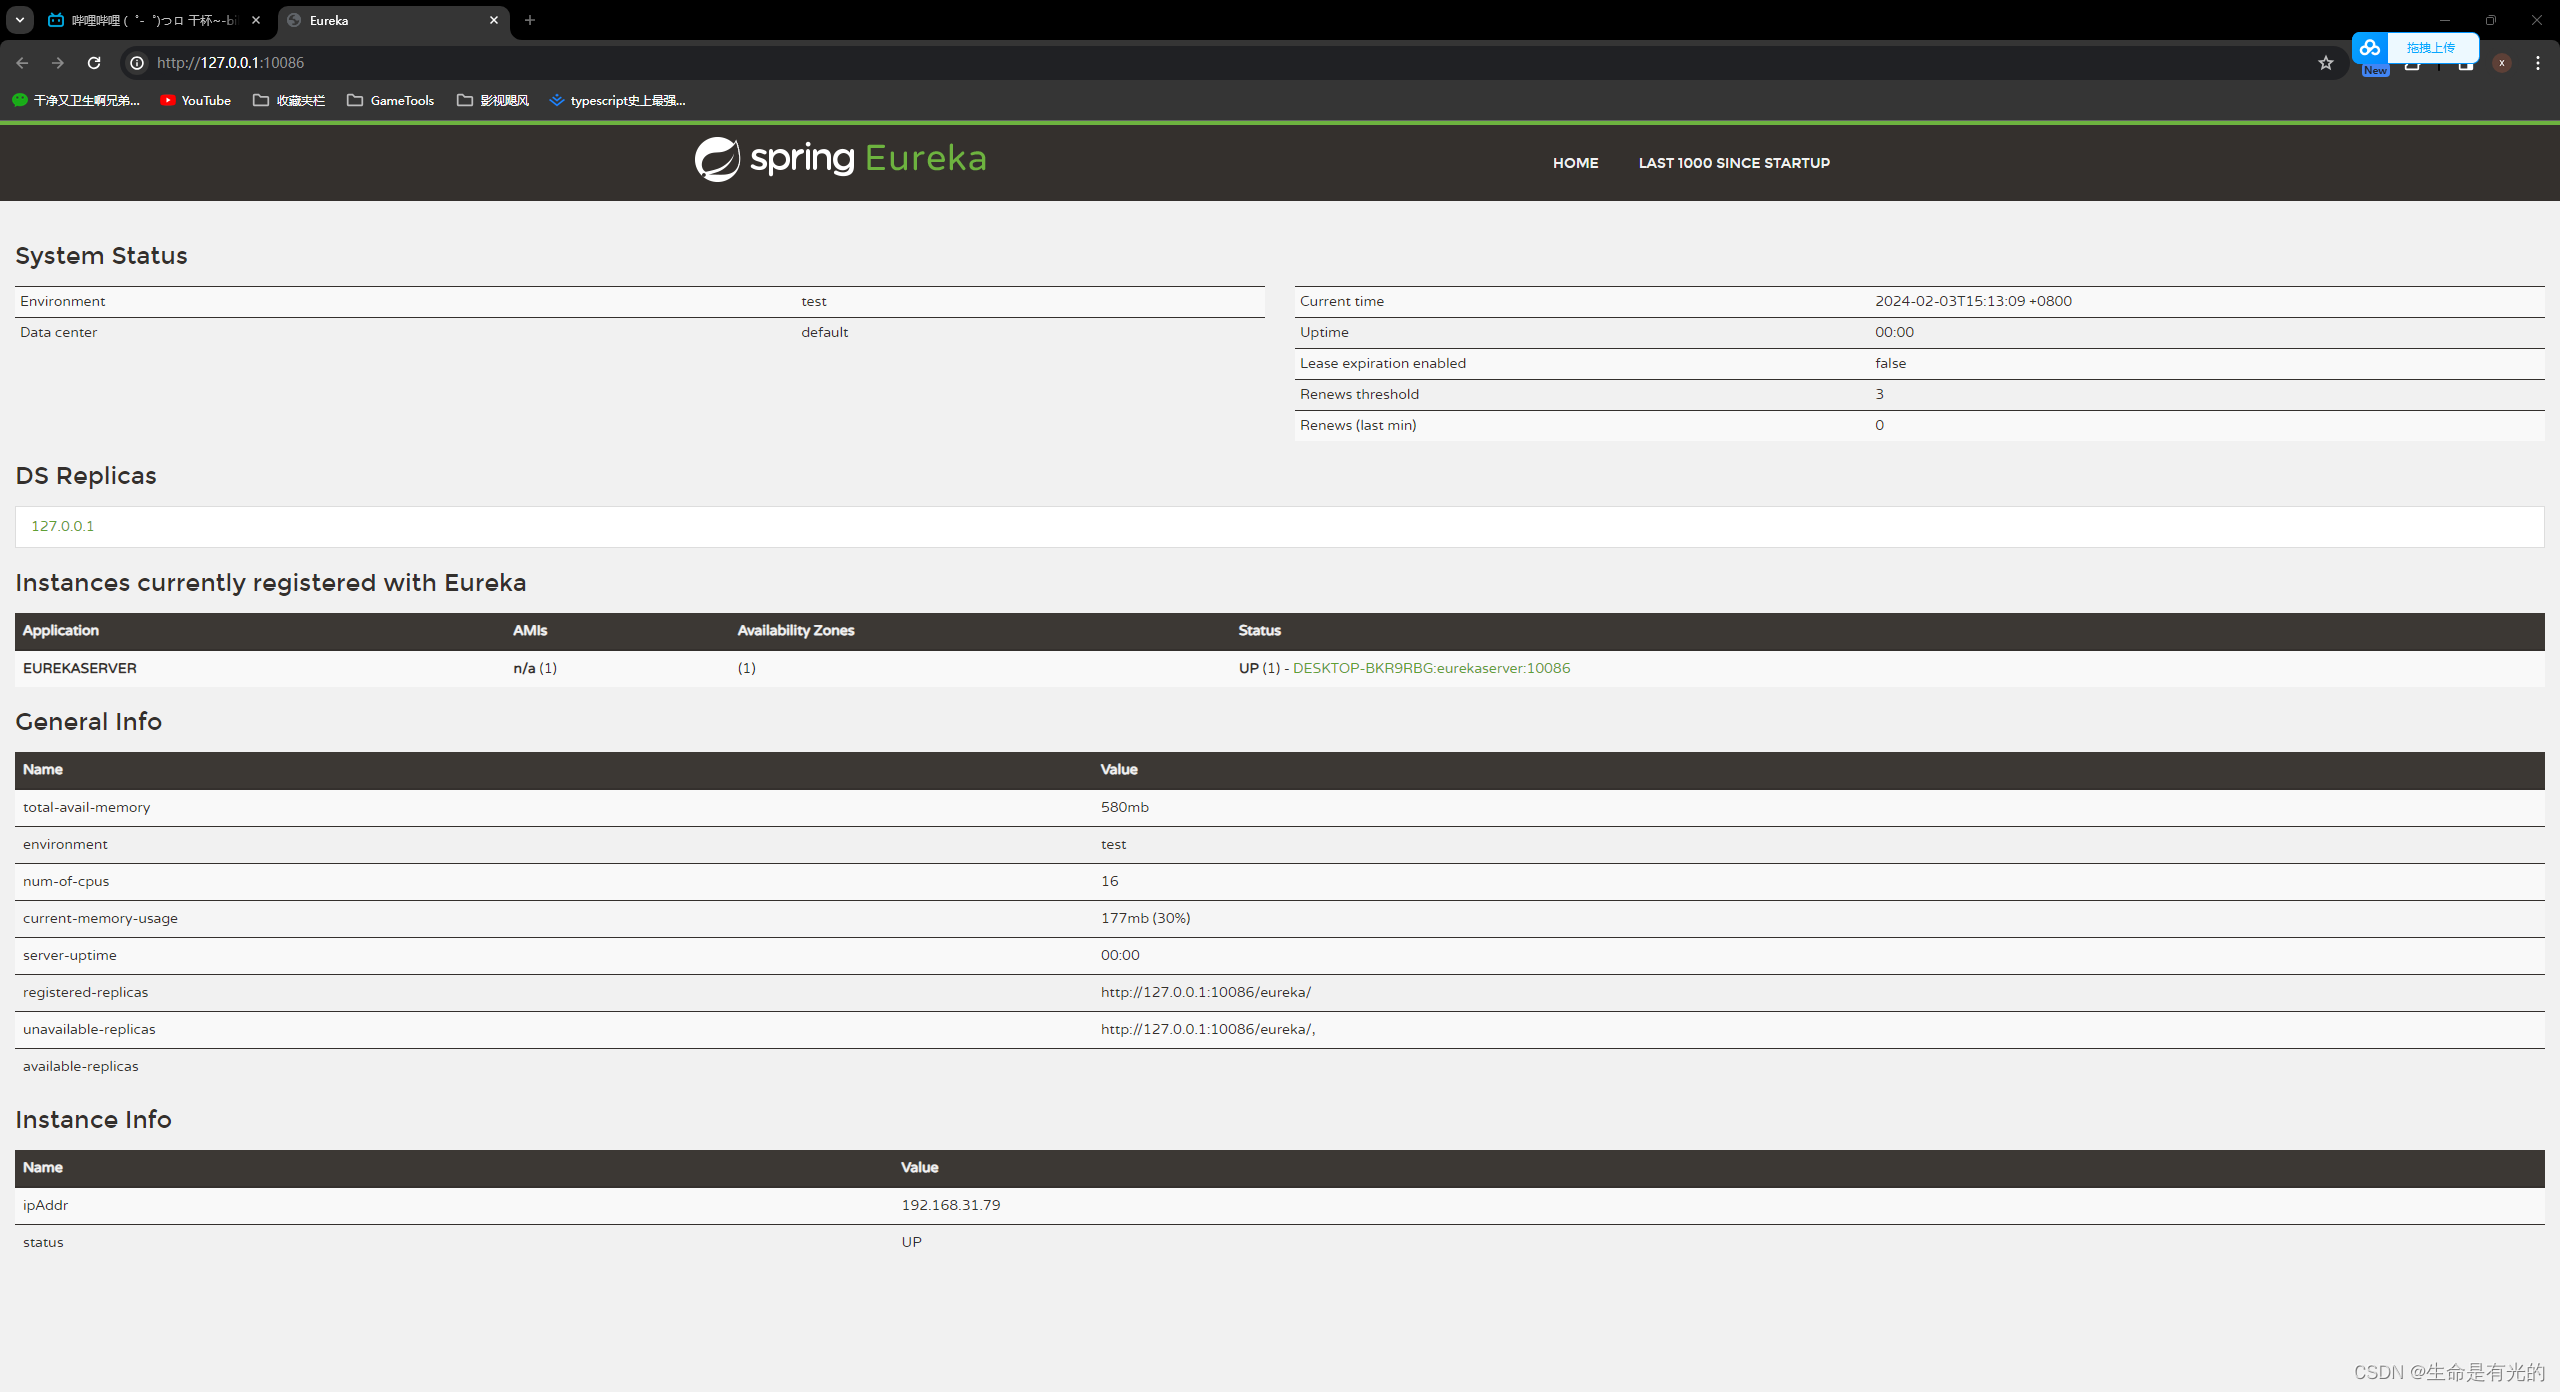Viewport: 2560px width, 1392px height.
Task: Click the num-of-cpus value 16
Action: tap(1109, 881)
